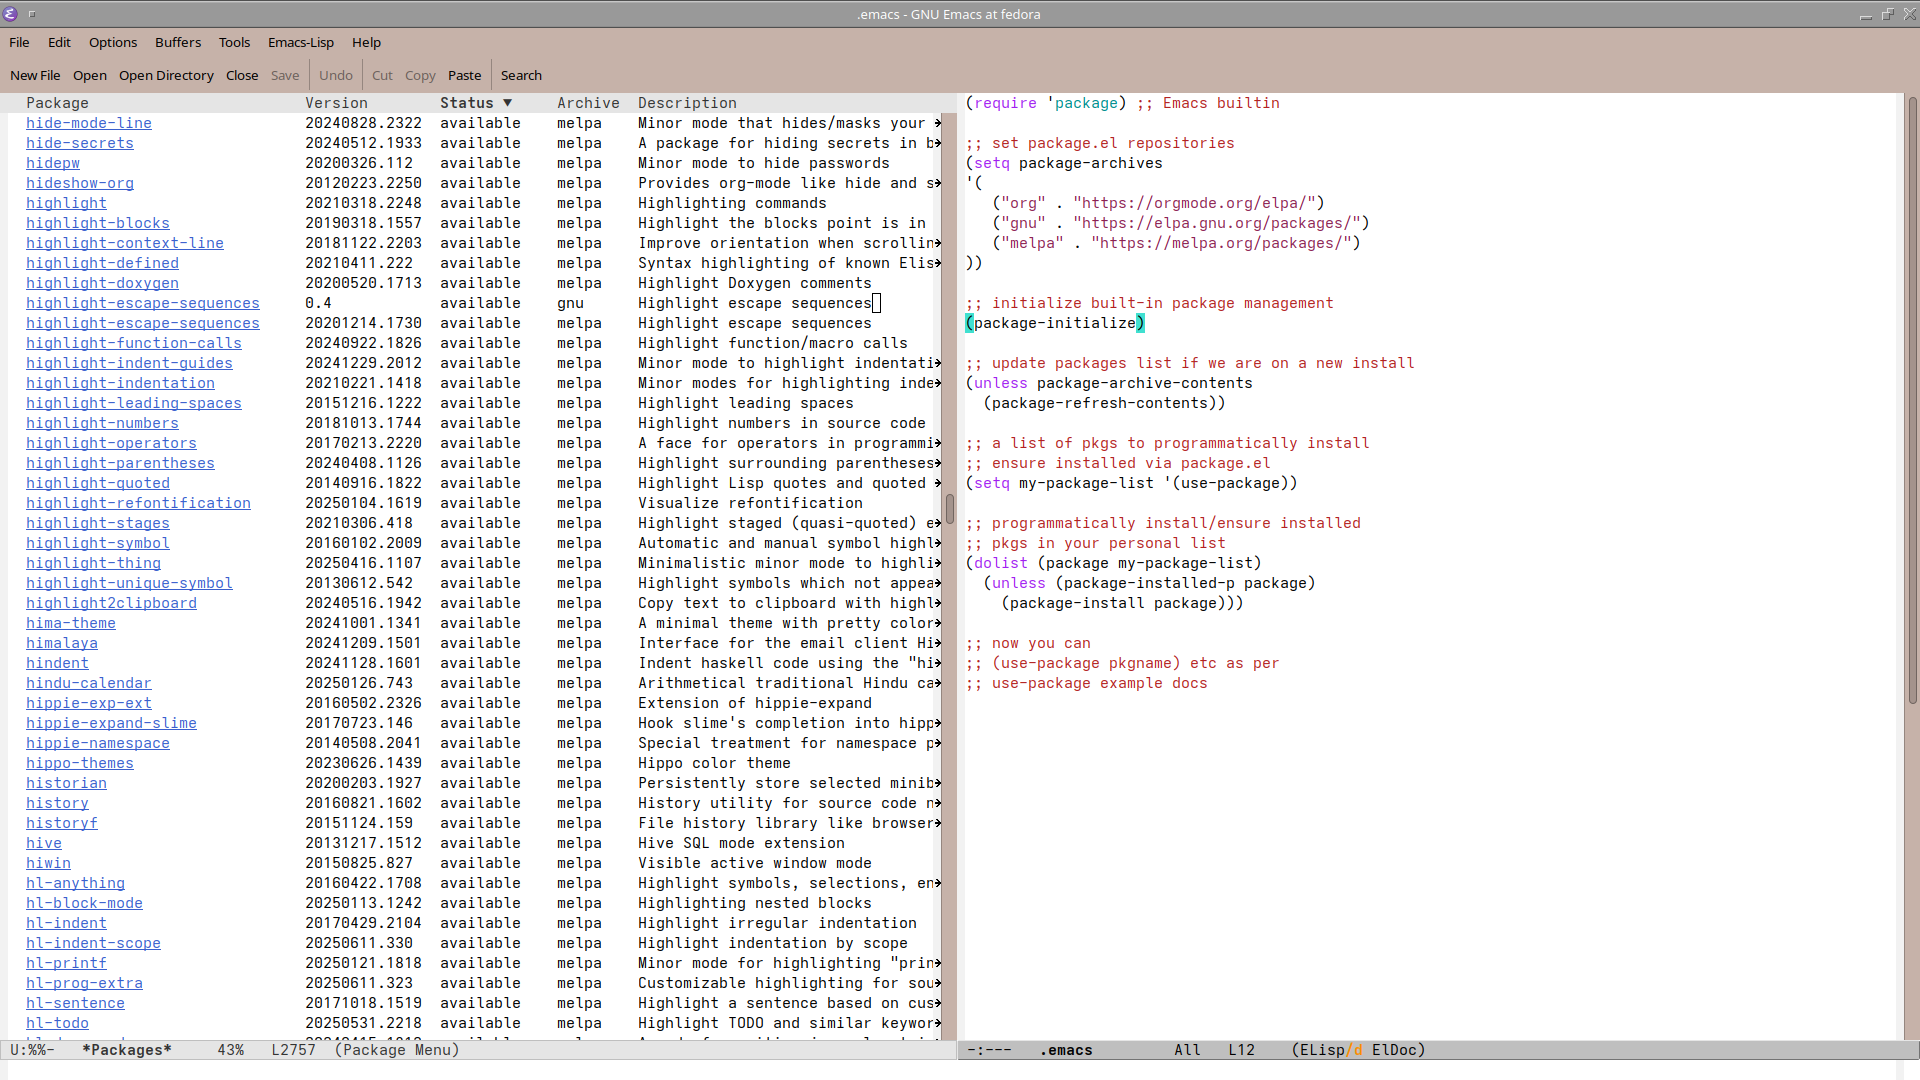The height and width of the screenshot is (1080, 1920).
Task: Open the hideshow-org package link
Action: tap(80, 183)
